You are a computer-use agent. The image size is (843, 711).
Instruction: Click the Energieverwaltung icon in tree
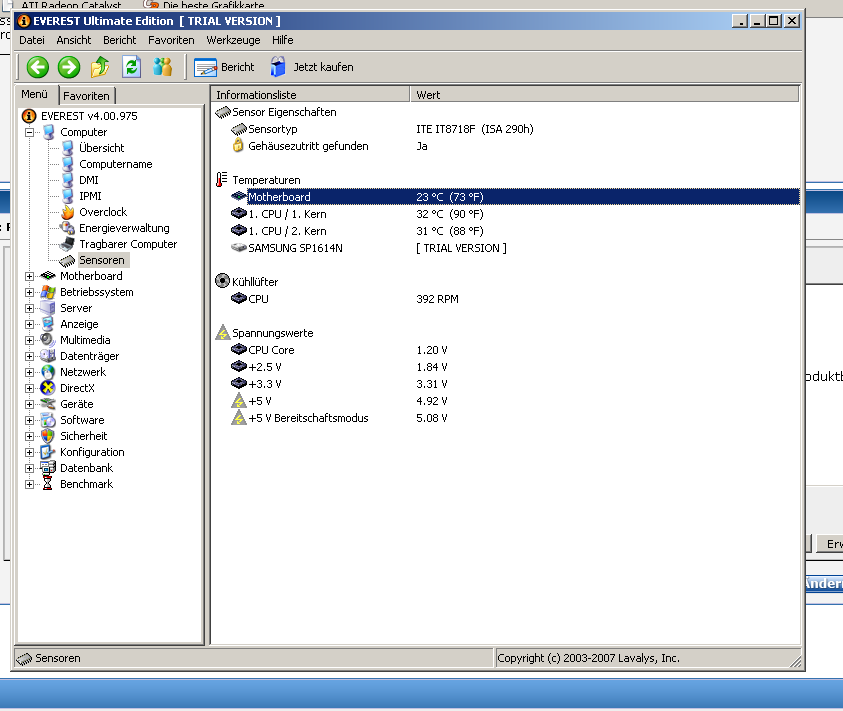pos(67,228)
